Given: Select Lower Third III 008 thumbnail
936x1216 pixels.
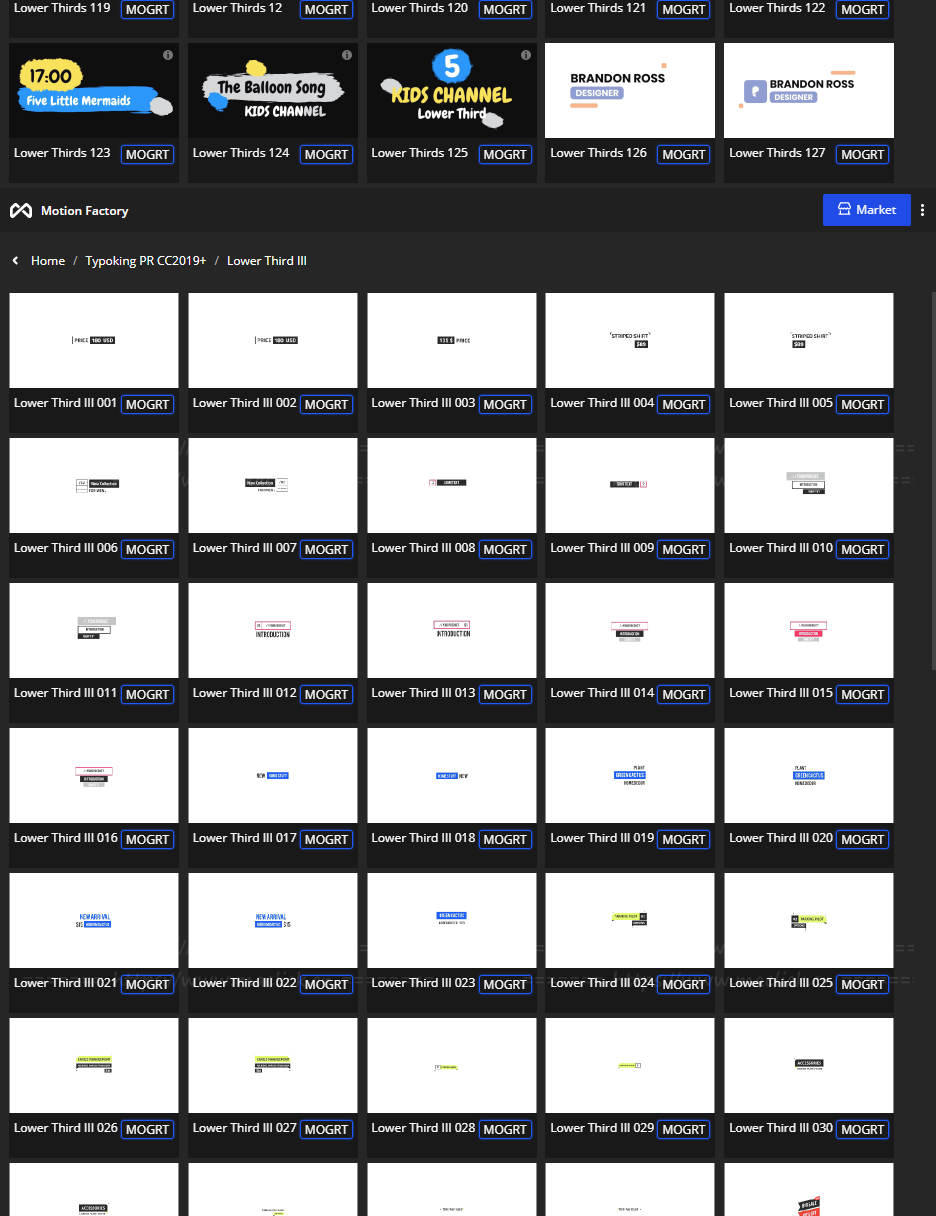Looking at the screenshot, I should click(452, 485).
